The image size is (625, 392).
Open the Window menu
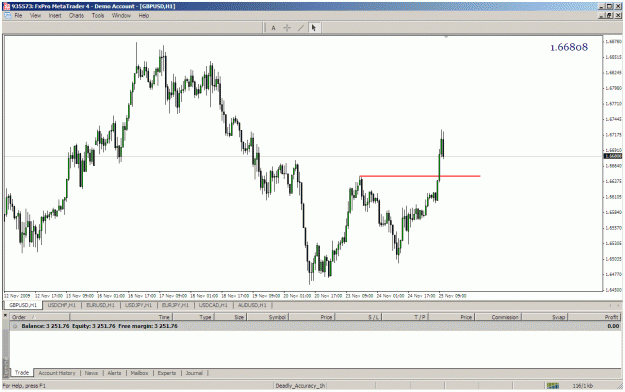(x=121, y=16)
